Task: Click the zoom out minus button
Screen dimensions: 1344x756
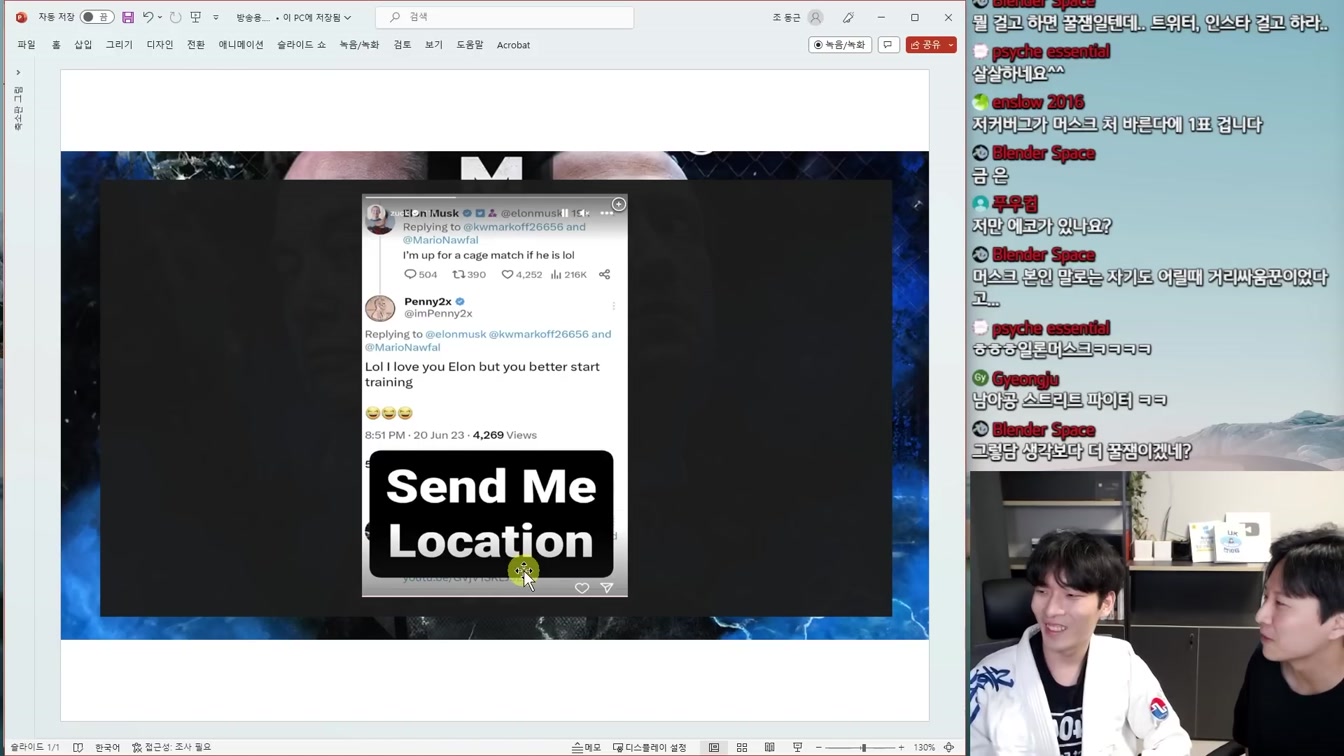Action: coord(818,747)
